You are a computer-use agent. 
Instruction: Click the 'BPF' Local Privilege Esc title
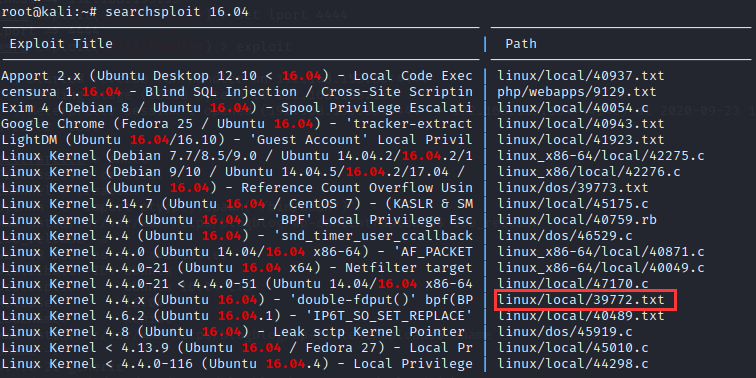237,219
